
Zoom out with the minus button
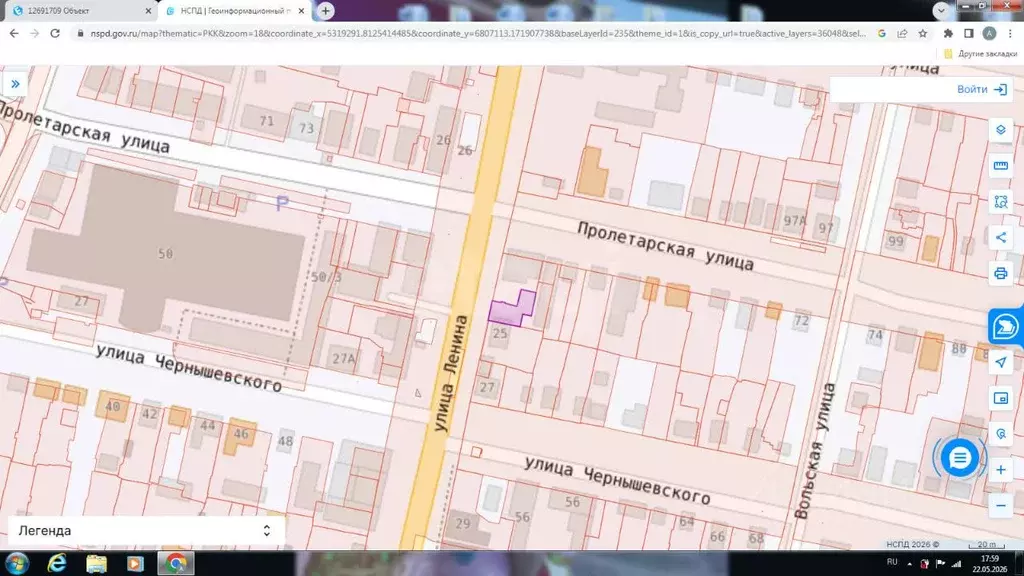[1000, 505]
